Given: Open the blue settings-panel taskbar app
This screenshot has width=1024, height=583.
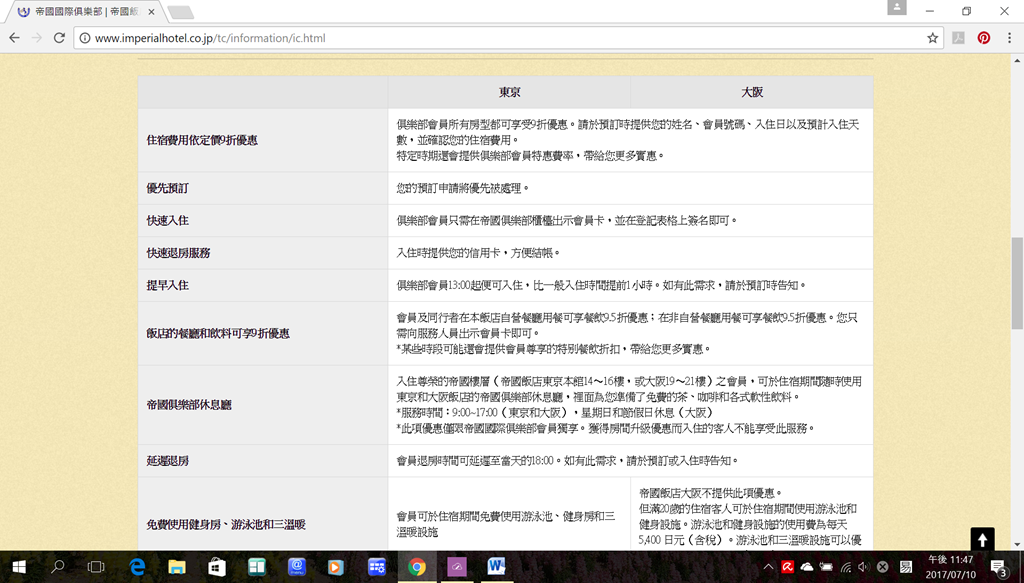Looking at the screenshot, I should click(x=376, y=567).
